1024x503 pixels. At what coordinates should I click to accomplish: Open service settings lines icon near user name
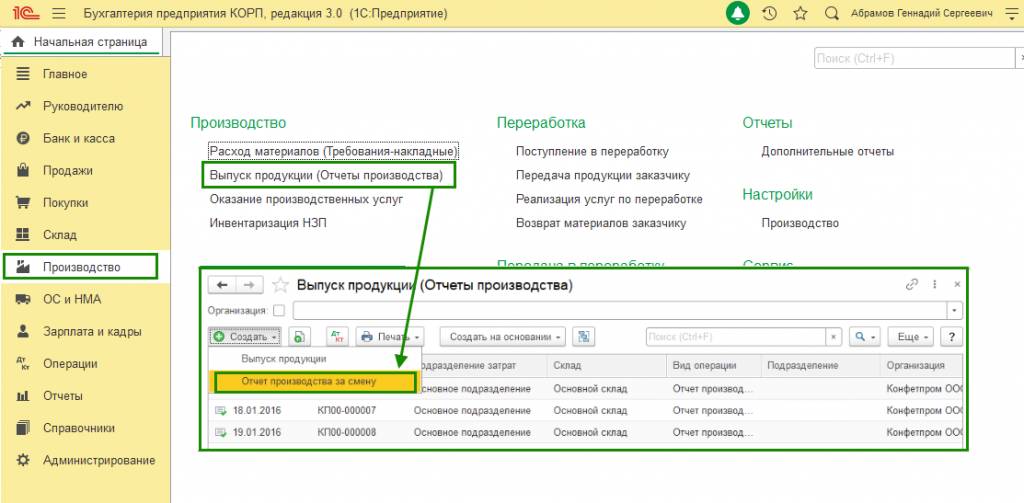1011,13
